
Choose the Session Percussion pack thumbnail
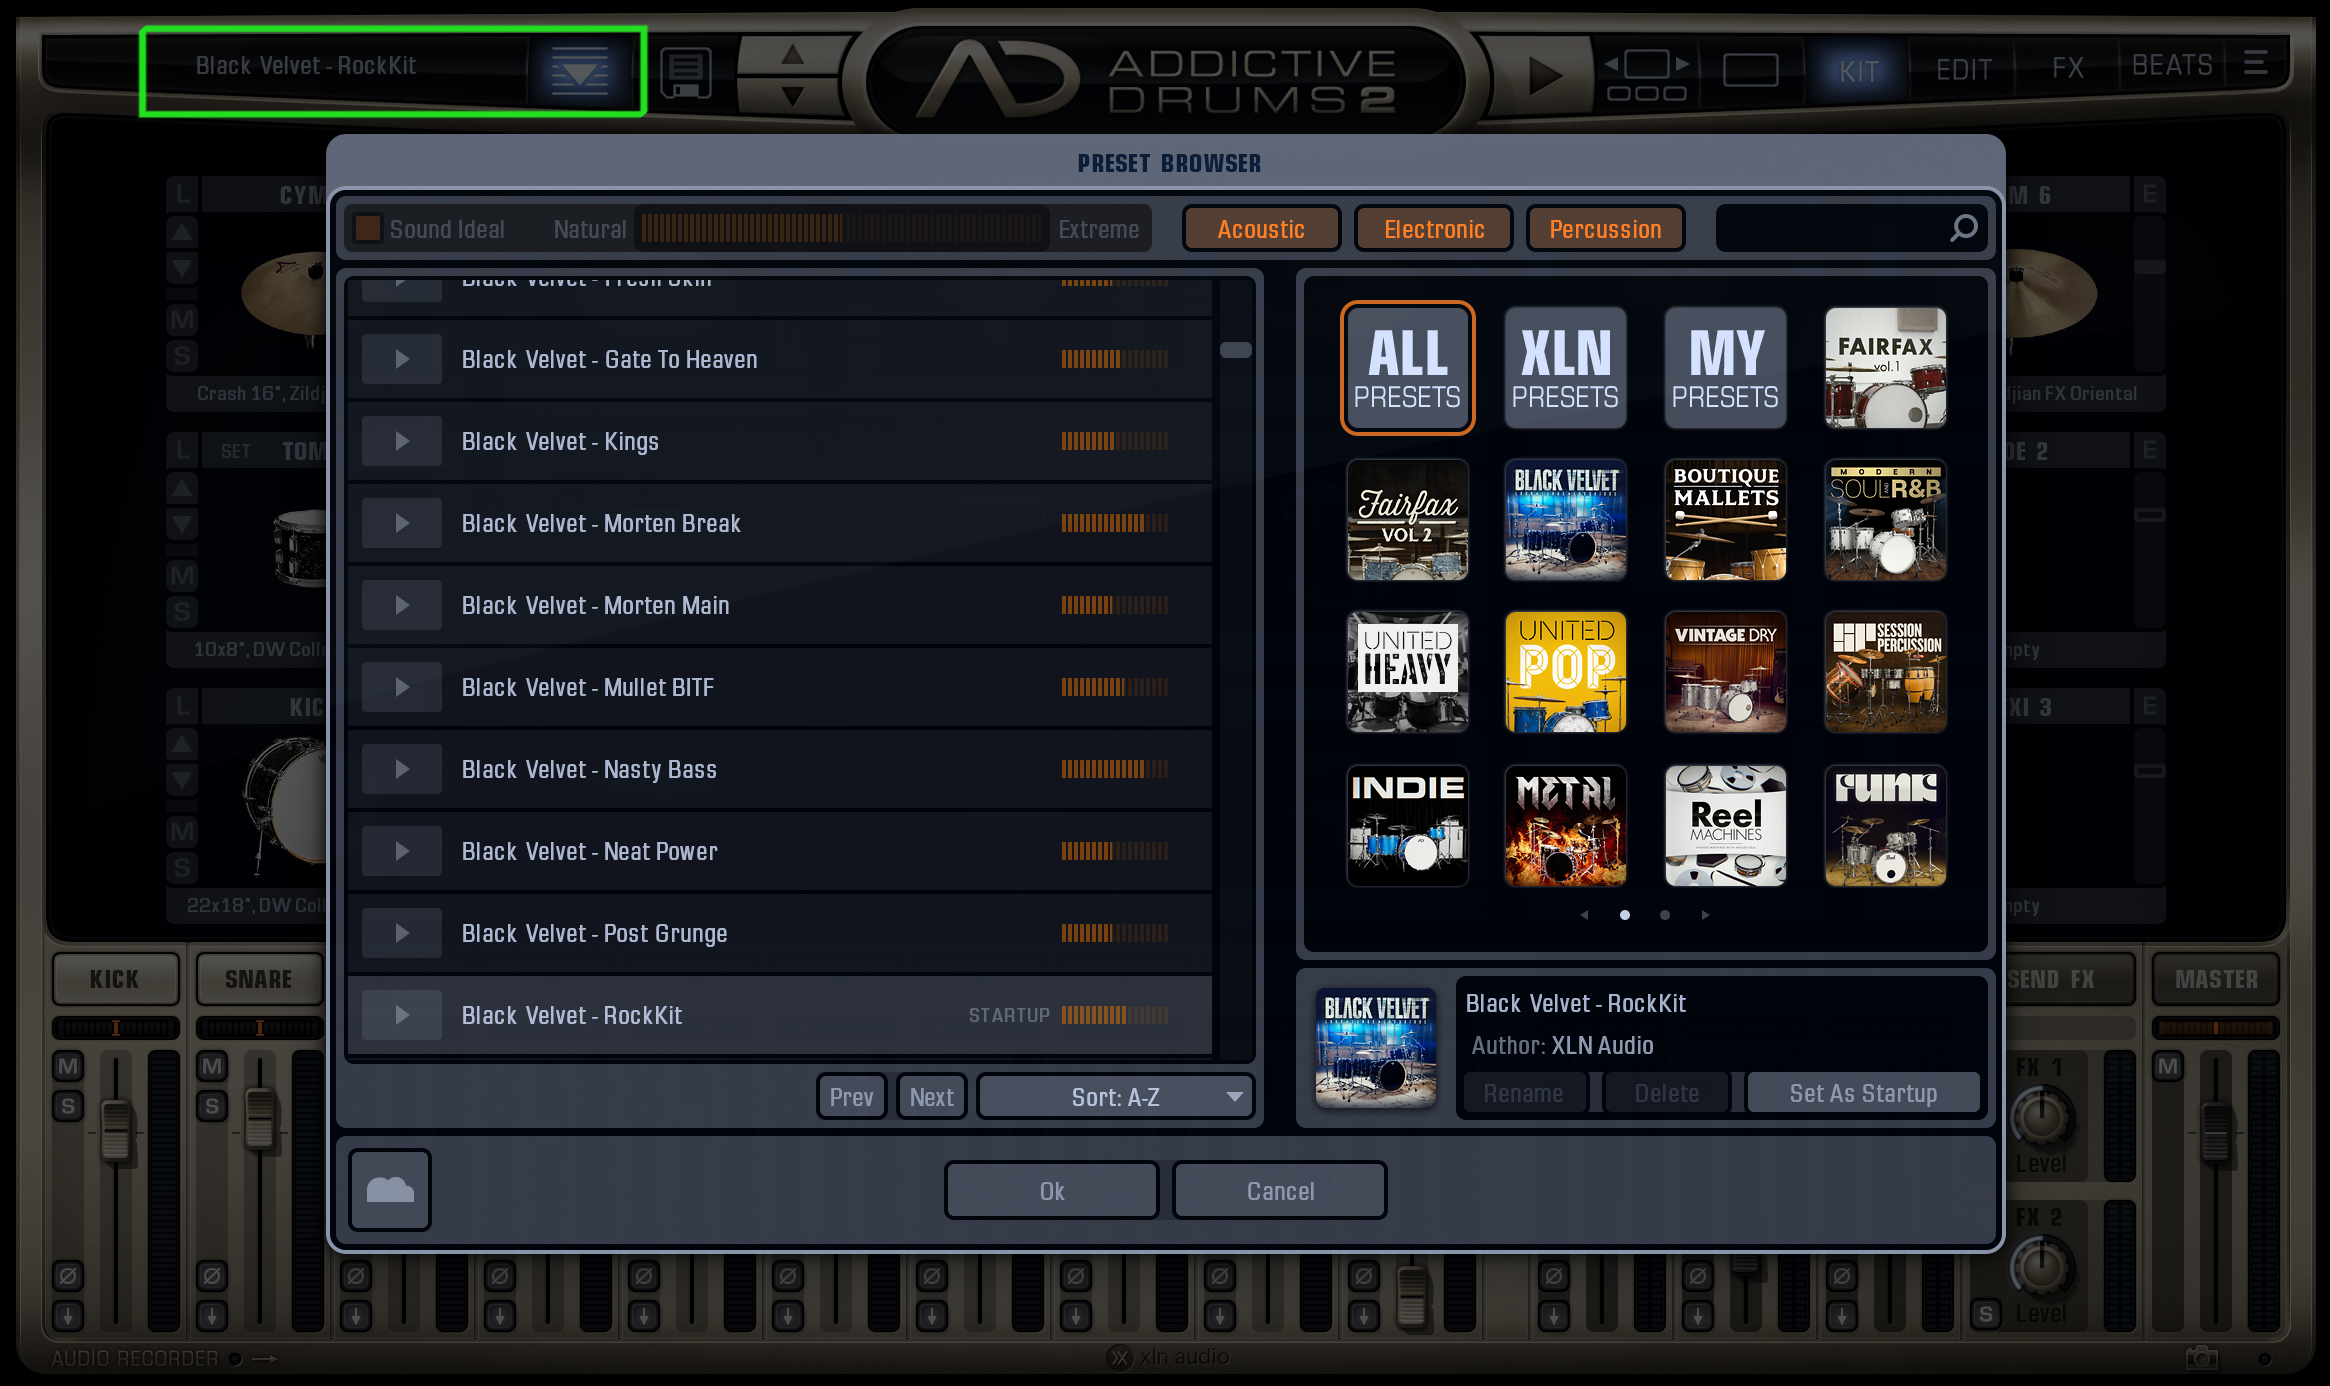[x=1885, y=672]
